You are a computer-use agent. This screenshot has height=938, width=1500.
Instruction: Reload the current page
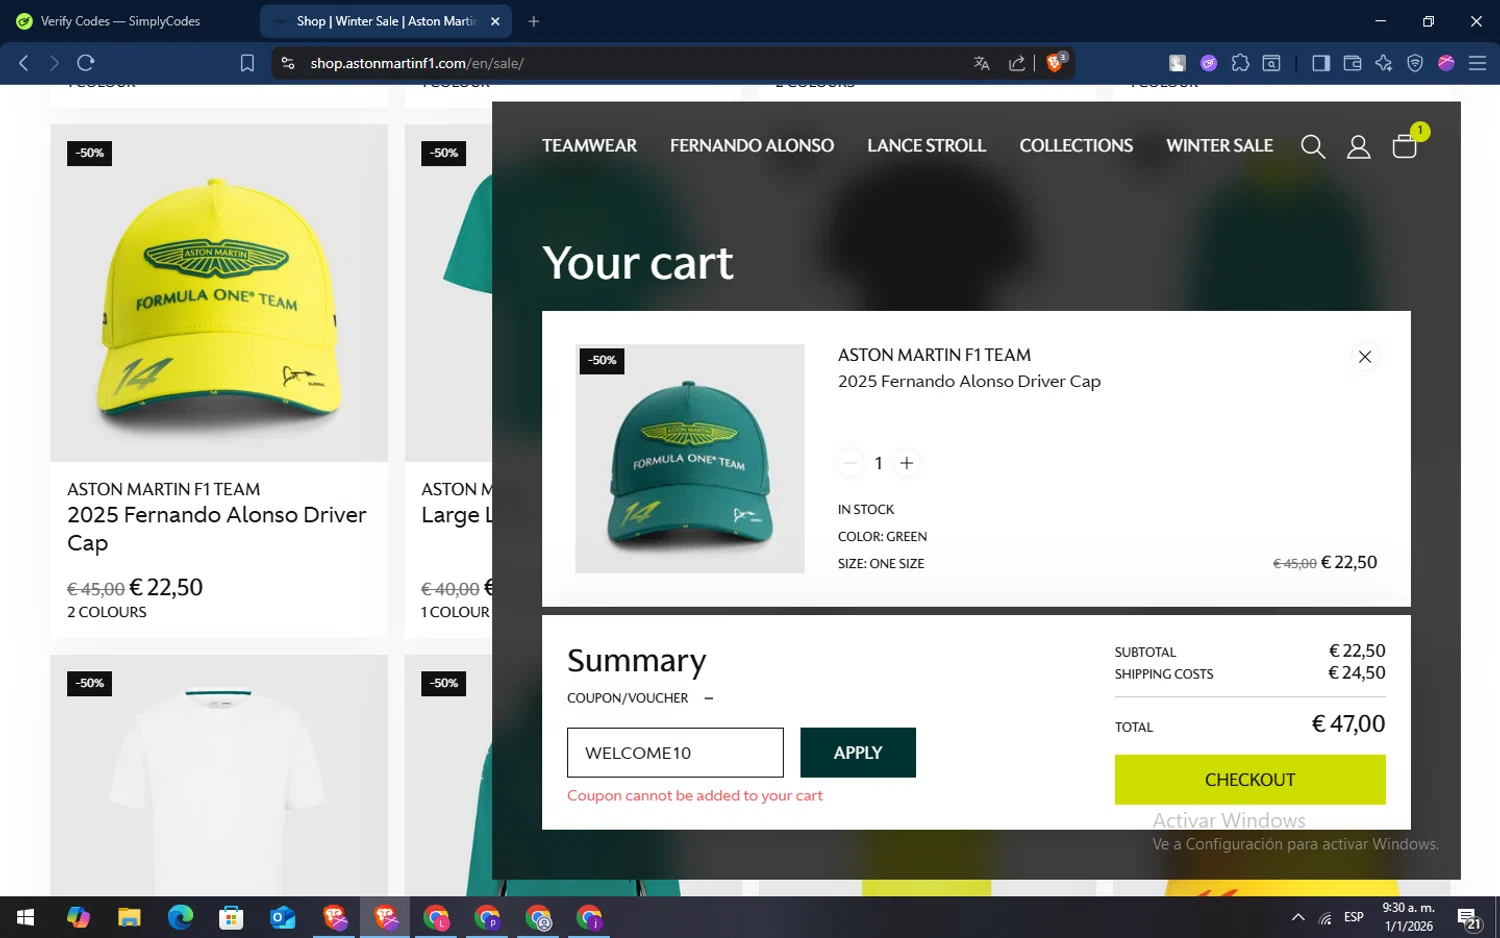pyautogui.click(x=86, y=63)
